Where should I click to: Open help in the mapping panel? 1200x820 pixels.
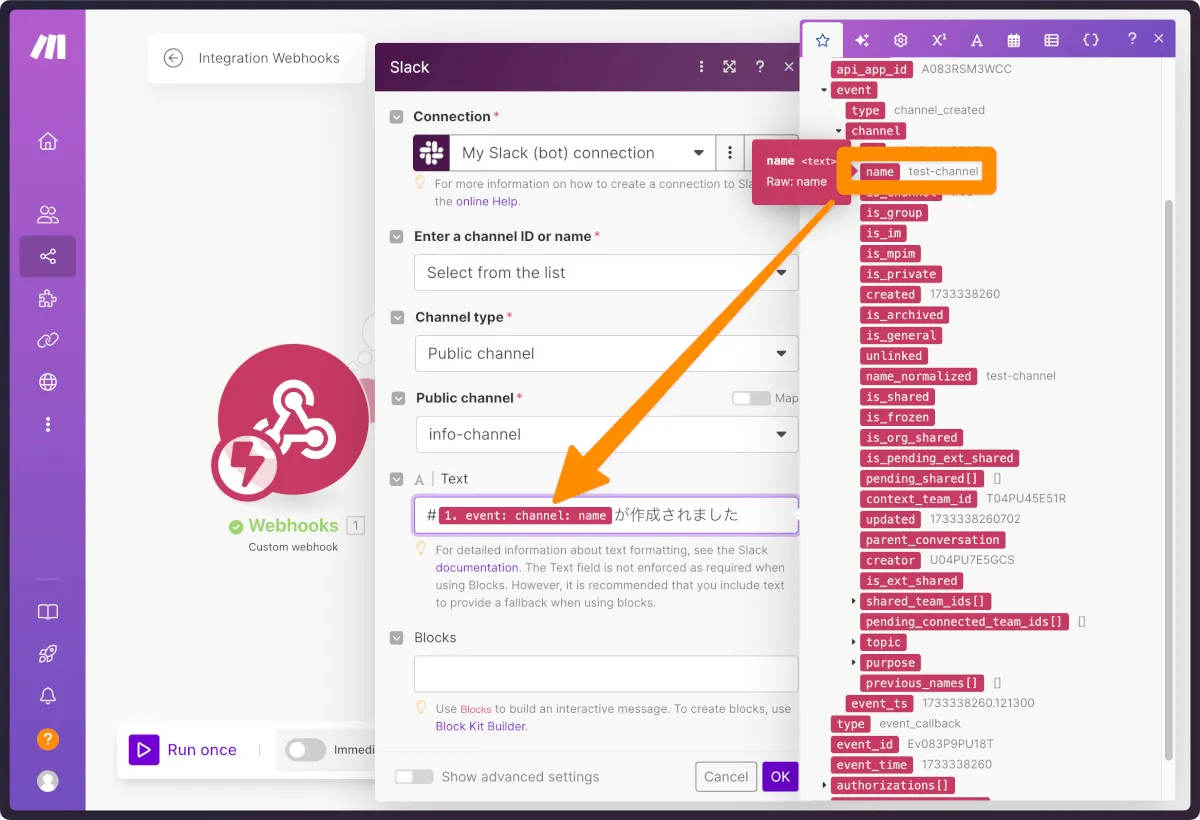(1131, 39)
